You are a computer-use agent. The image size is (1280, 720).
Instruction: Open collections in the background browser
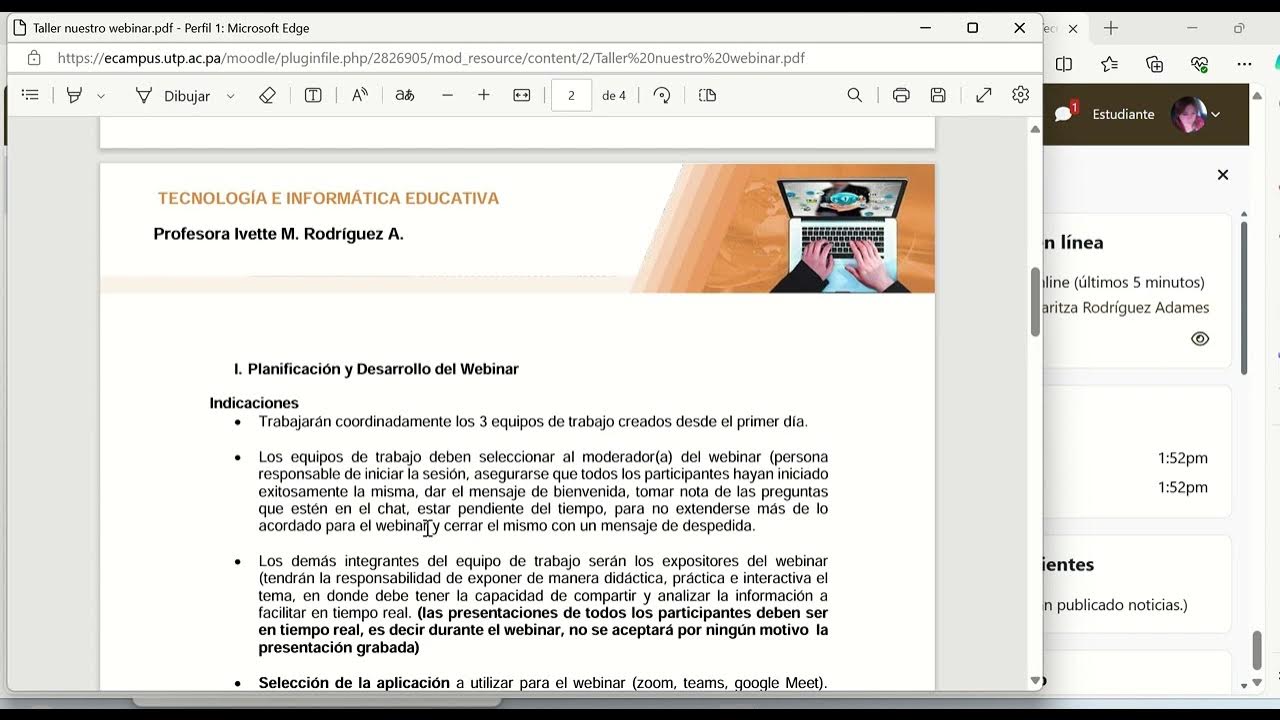pyautogui.click(x=1155, y=64)
